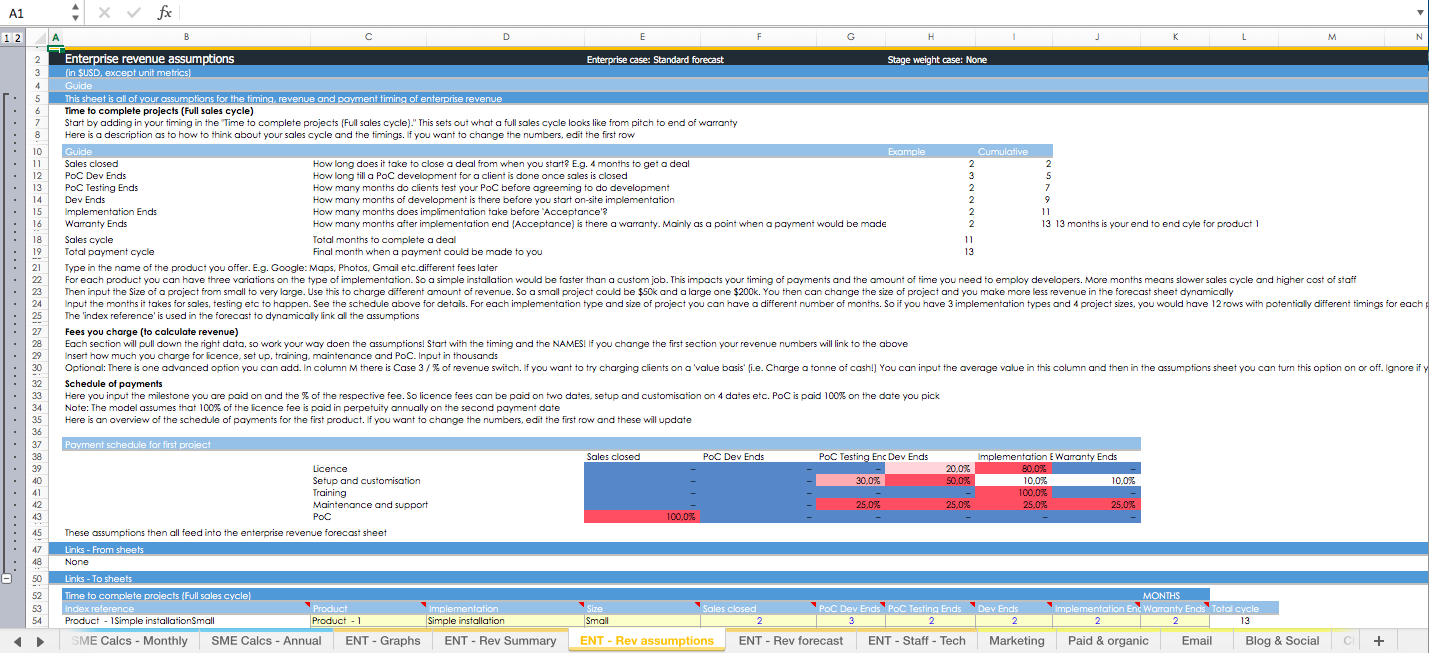Select column M header
This screenshot has height=653, width=1429.
pos(1332,38)
